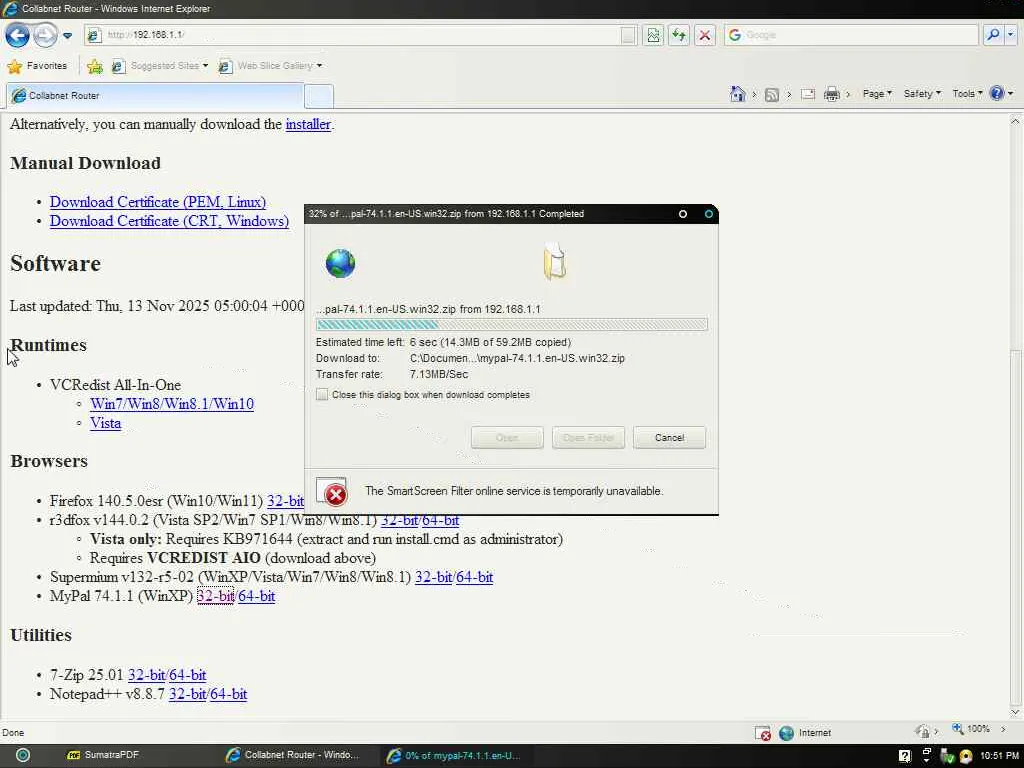
Task: Click the status bar SmartScreen blocked icon
Action: point(762,733)
